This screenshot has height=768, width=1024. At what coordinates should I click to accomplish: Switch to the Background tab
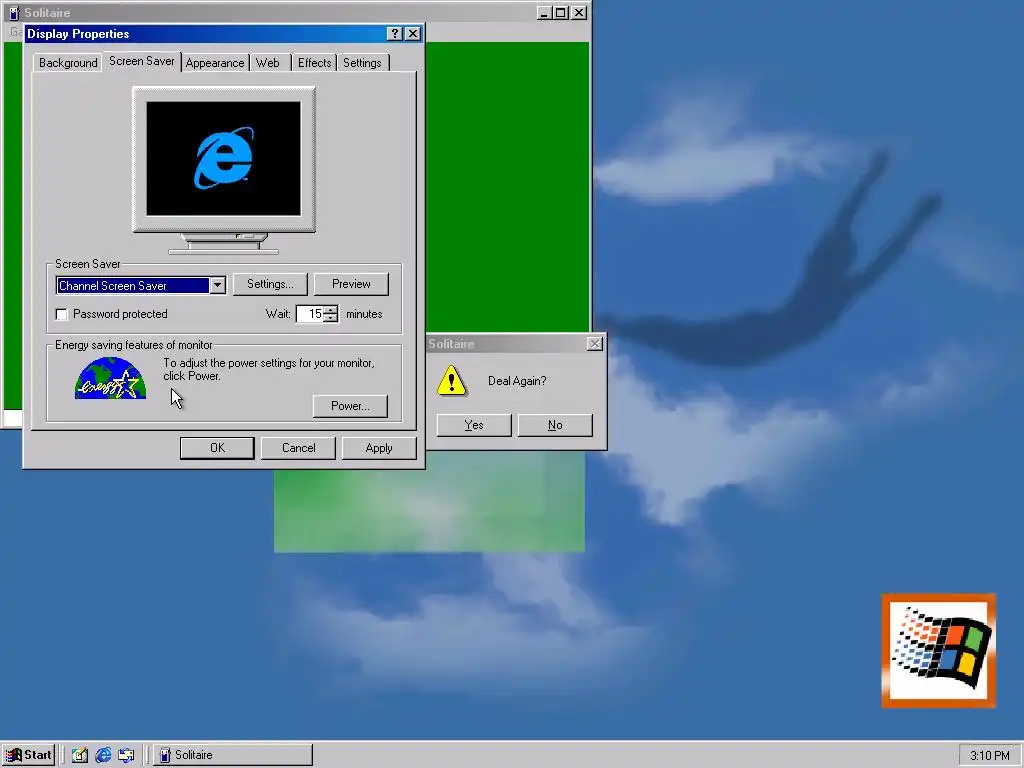pyautogui.click(x=68, y=63)
